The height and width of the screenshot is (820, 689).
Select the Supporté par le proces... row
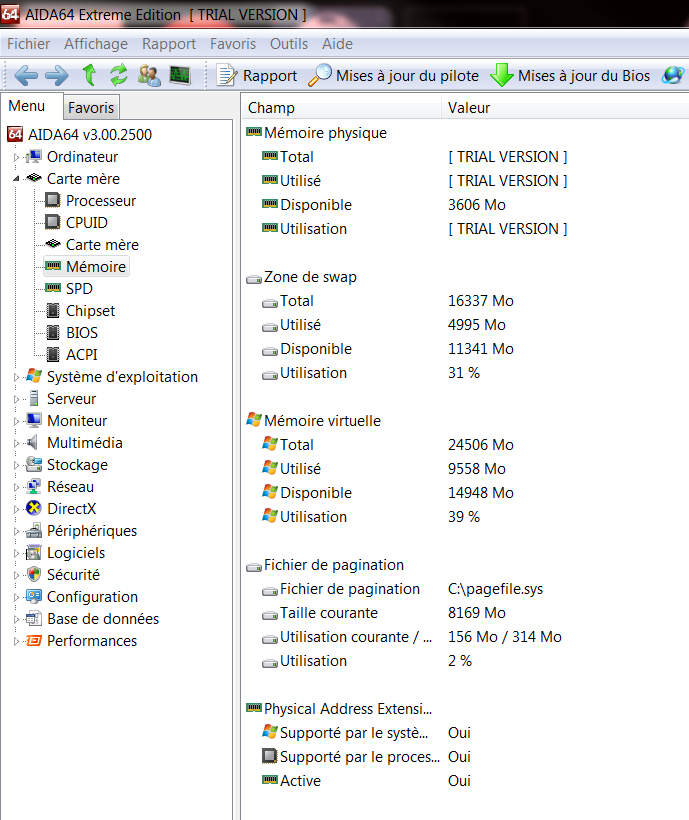pyautogui.click(x=366, y=757)
